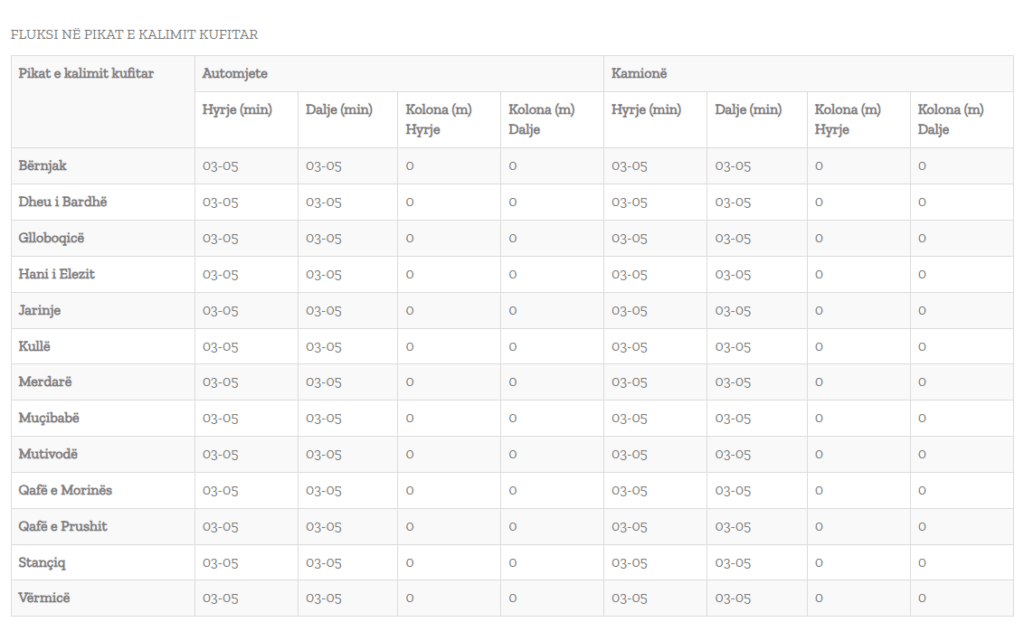Click the 'Automjete' group header

(x=235, y=74)
